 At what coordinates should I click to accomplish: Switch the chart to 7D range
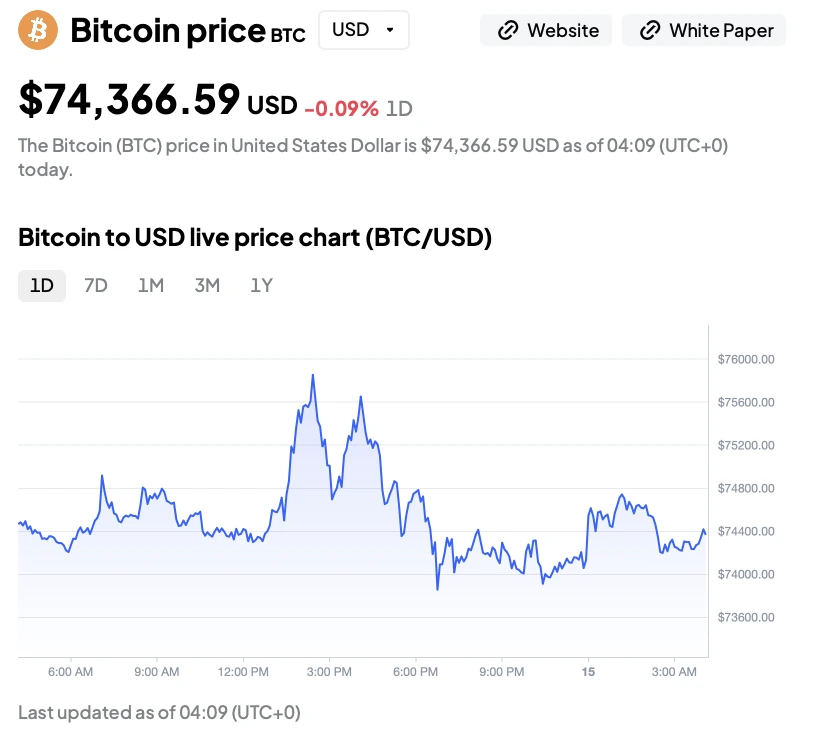(96, 285)
